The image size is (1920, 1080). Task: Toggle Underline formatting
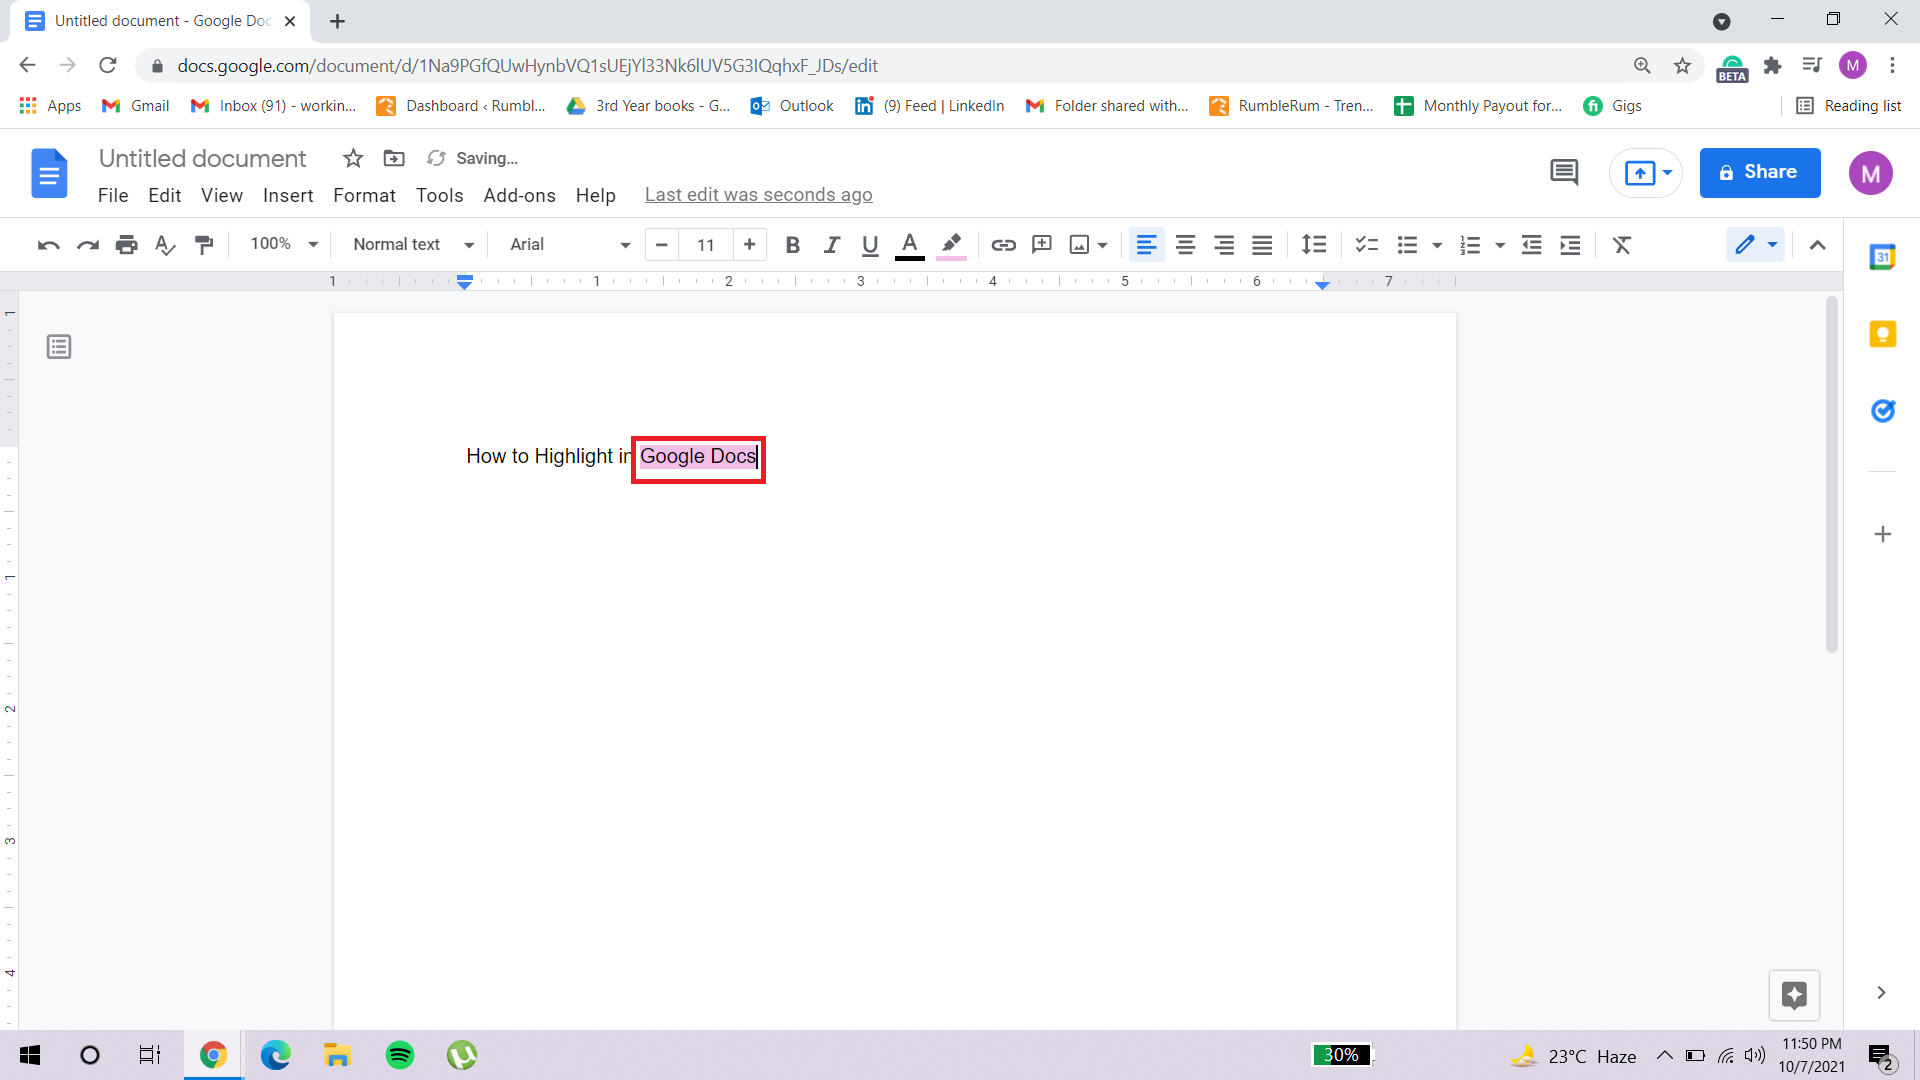(870, 245)
